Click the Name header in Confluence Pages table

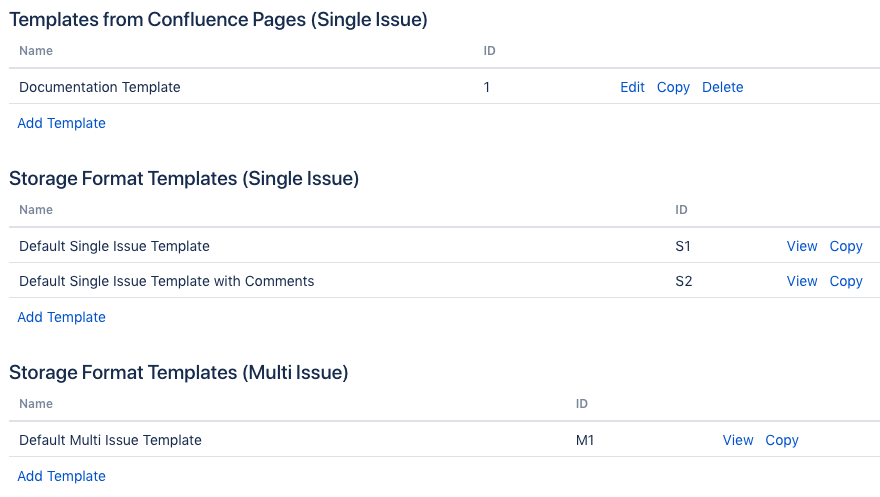pyautogui.click(x=36, y=51)
